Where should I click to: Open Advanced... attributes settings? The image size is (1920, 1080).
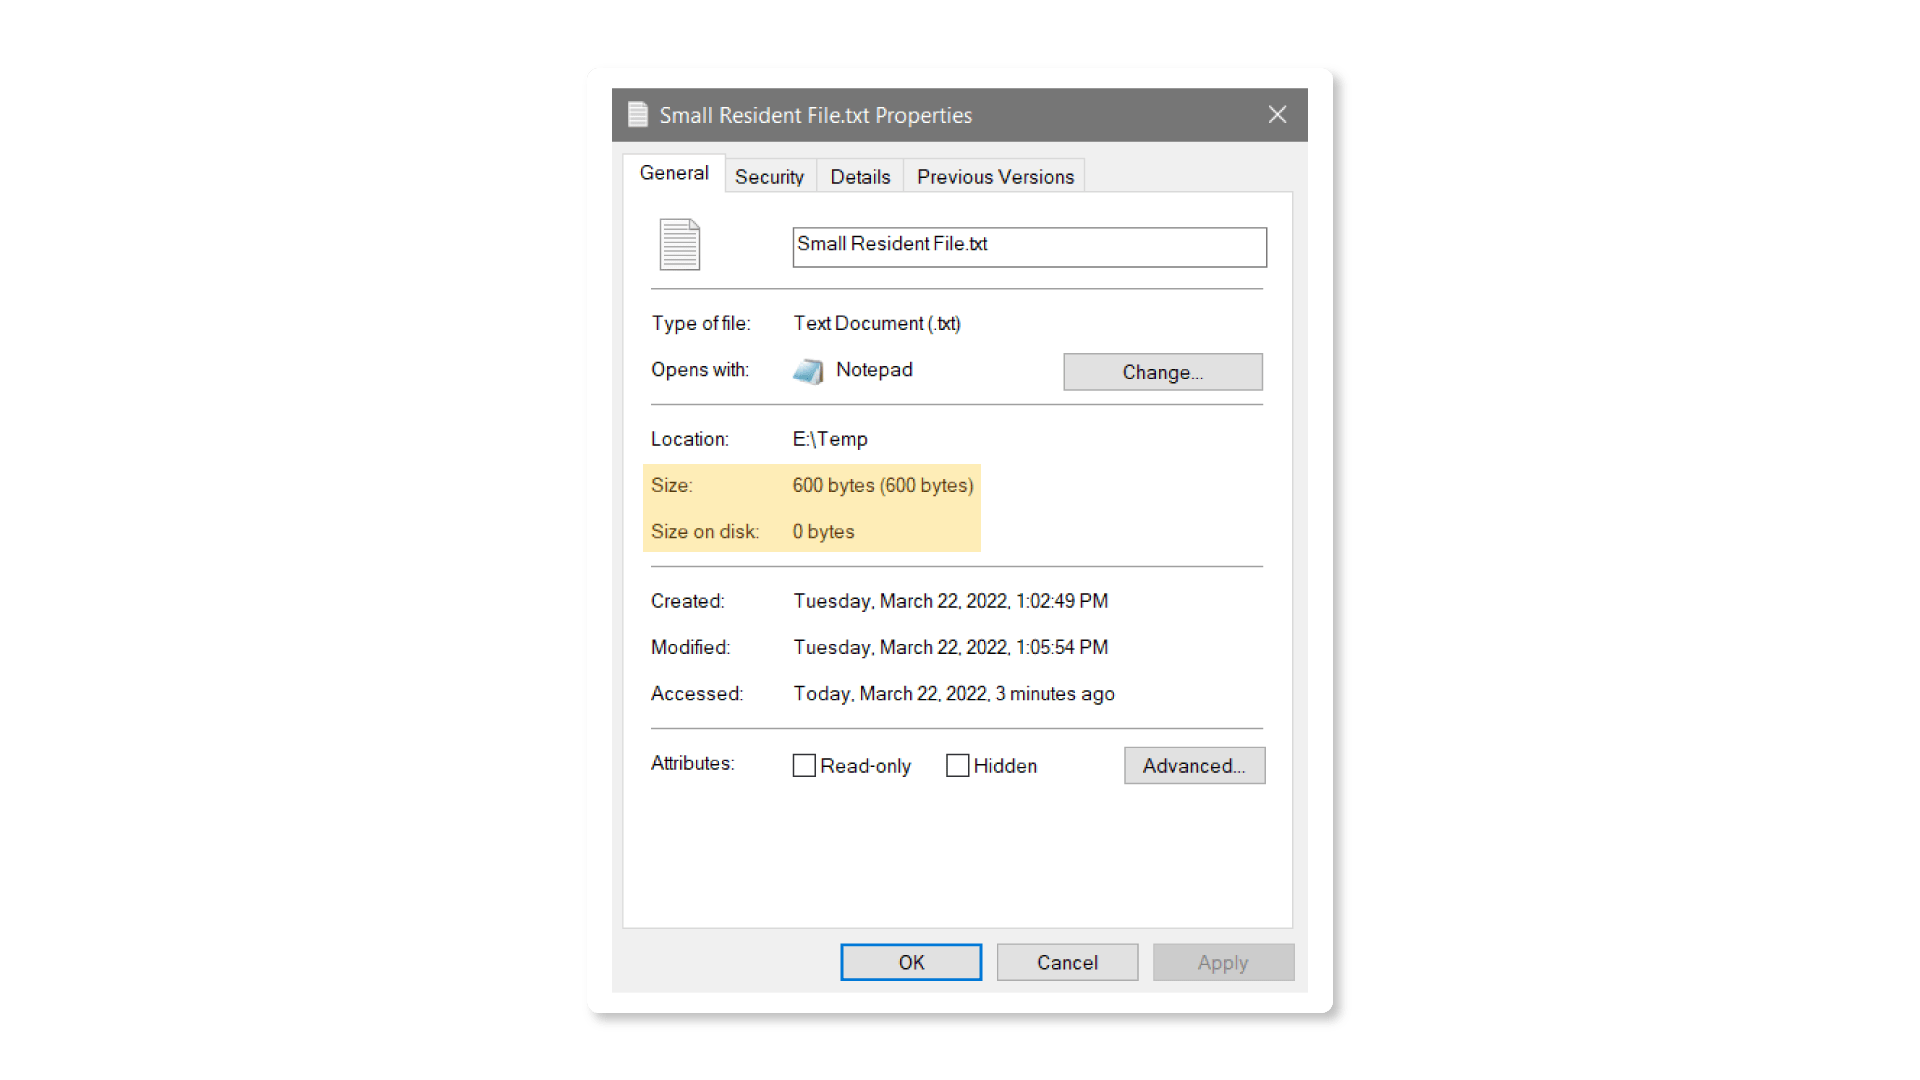pyautogui.click(x=1194, y=766)
